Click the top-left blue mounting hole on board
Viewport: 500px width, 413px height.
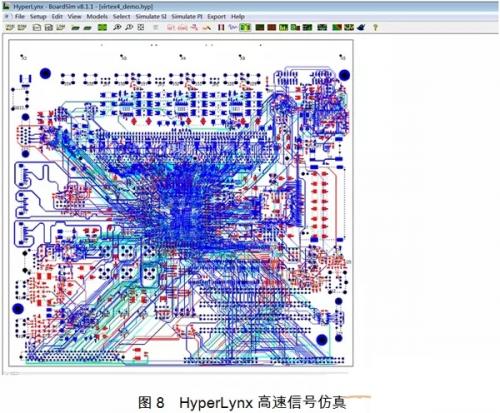click(x=45, y=73)
